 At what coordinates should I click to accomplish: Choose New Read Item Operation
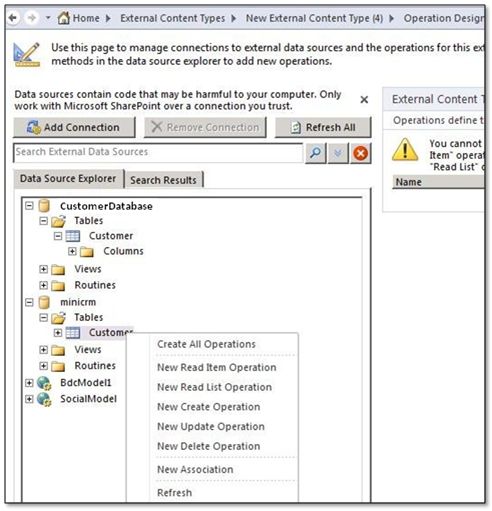pyautogui.click(x=217, y=367)
